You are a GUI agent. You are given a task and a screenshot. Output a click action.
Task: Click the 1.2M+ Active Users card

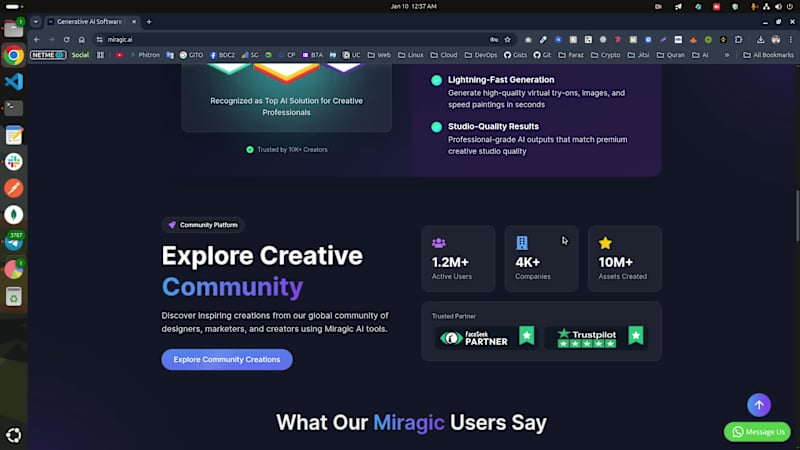point(458,259)
